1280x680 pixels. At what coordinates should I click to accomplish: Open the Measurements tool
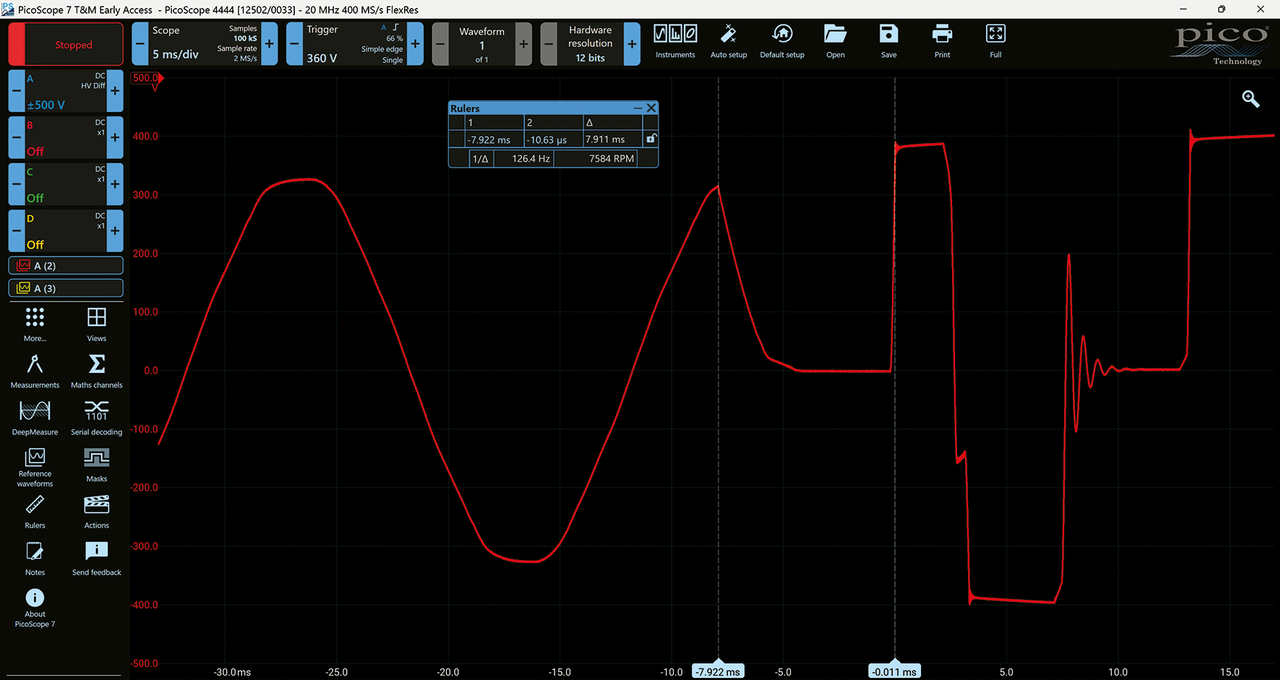[35, 371]
